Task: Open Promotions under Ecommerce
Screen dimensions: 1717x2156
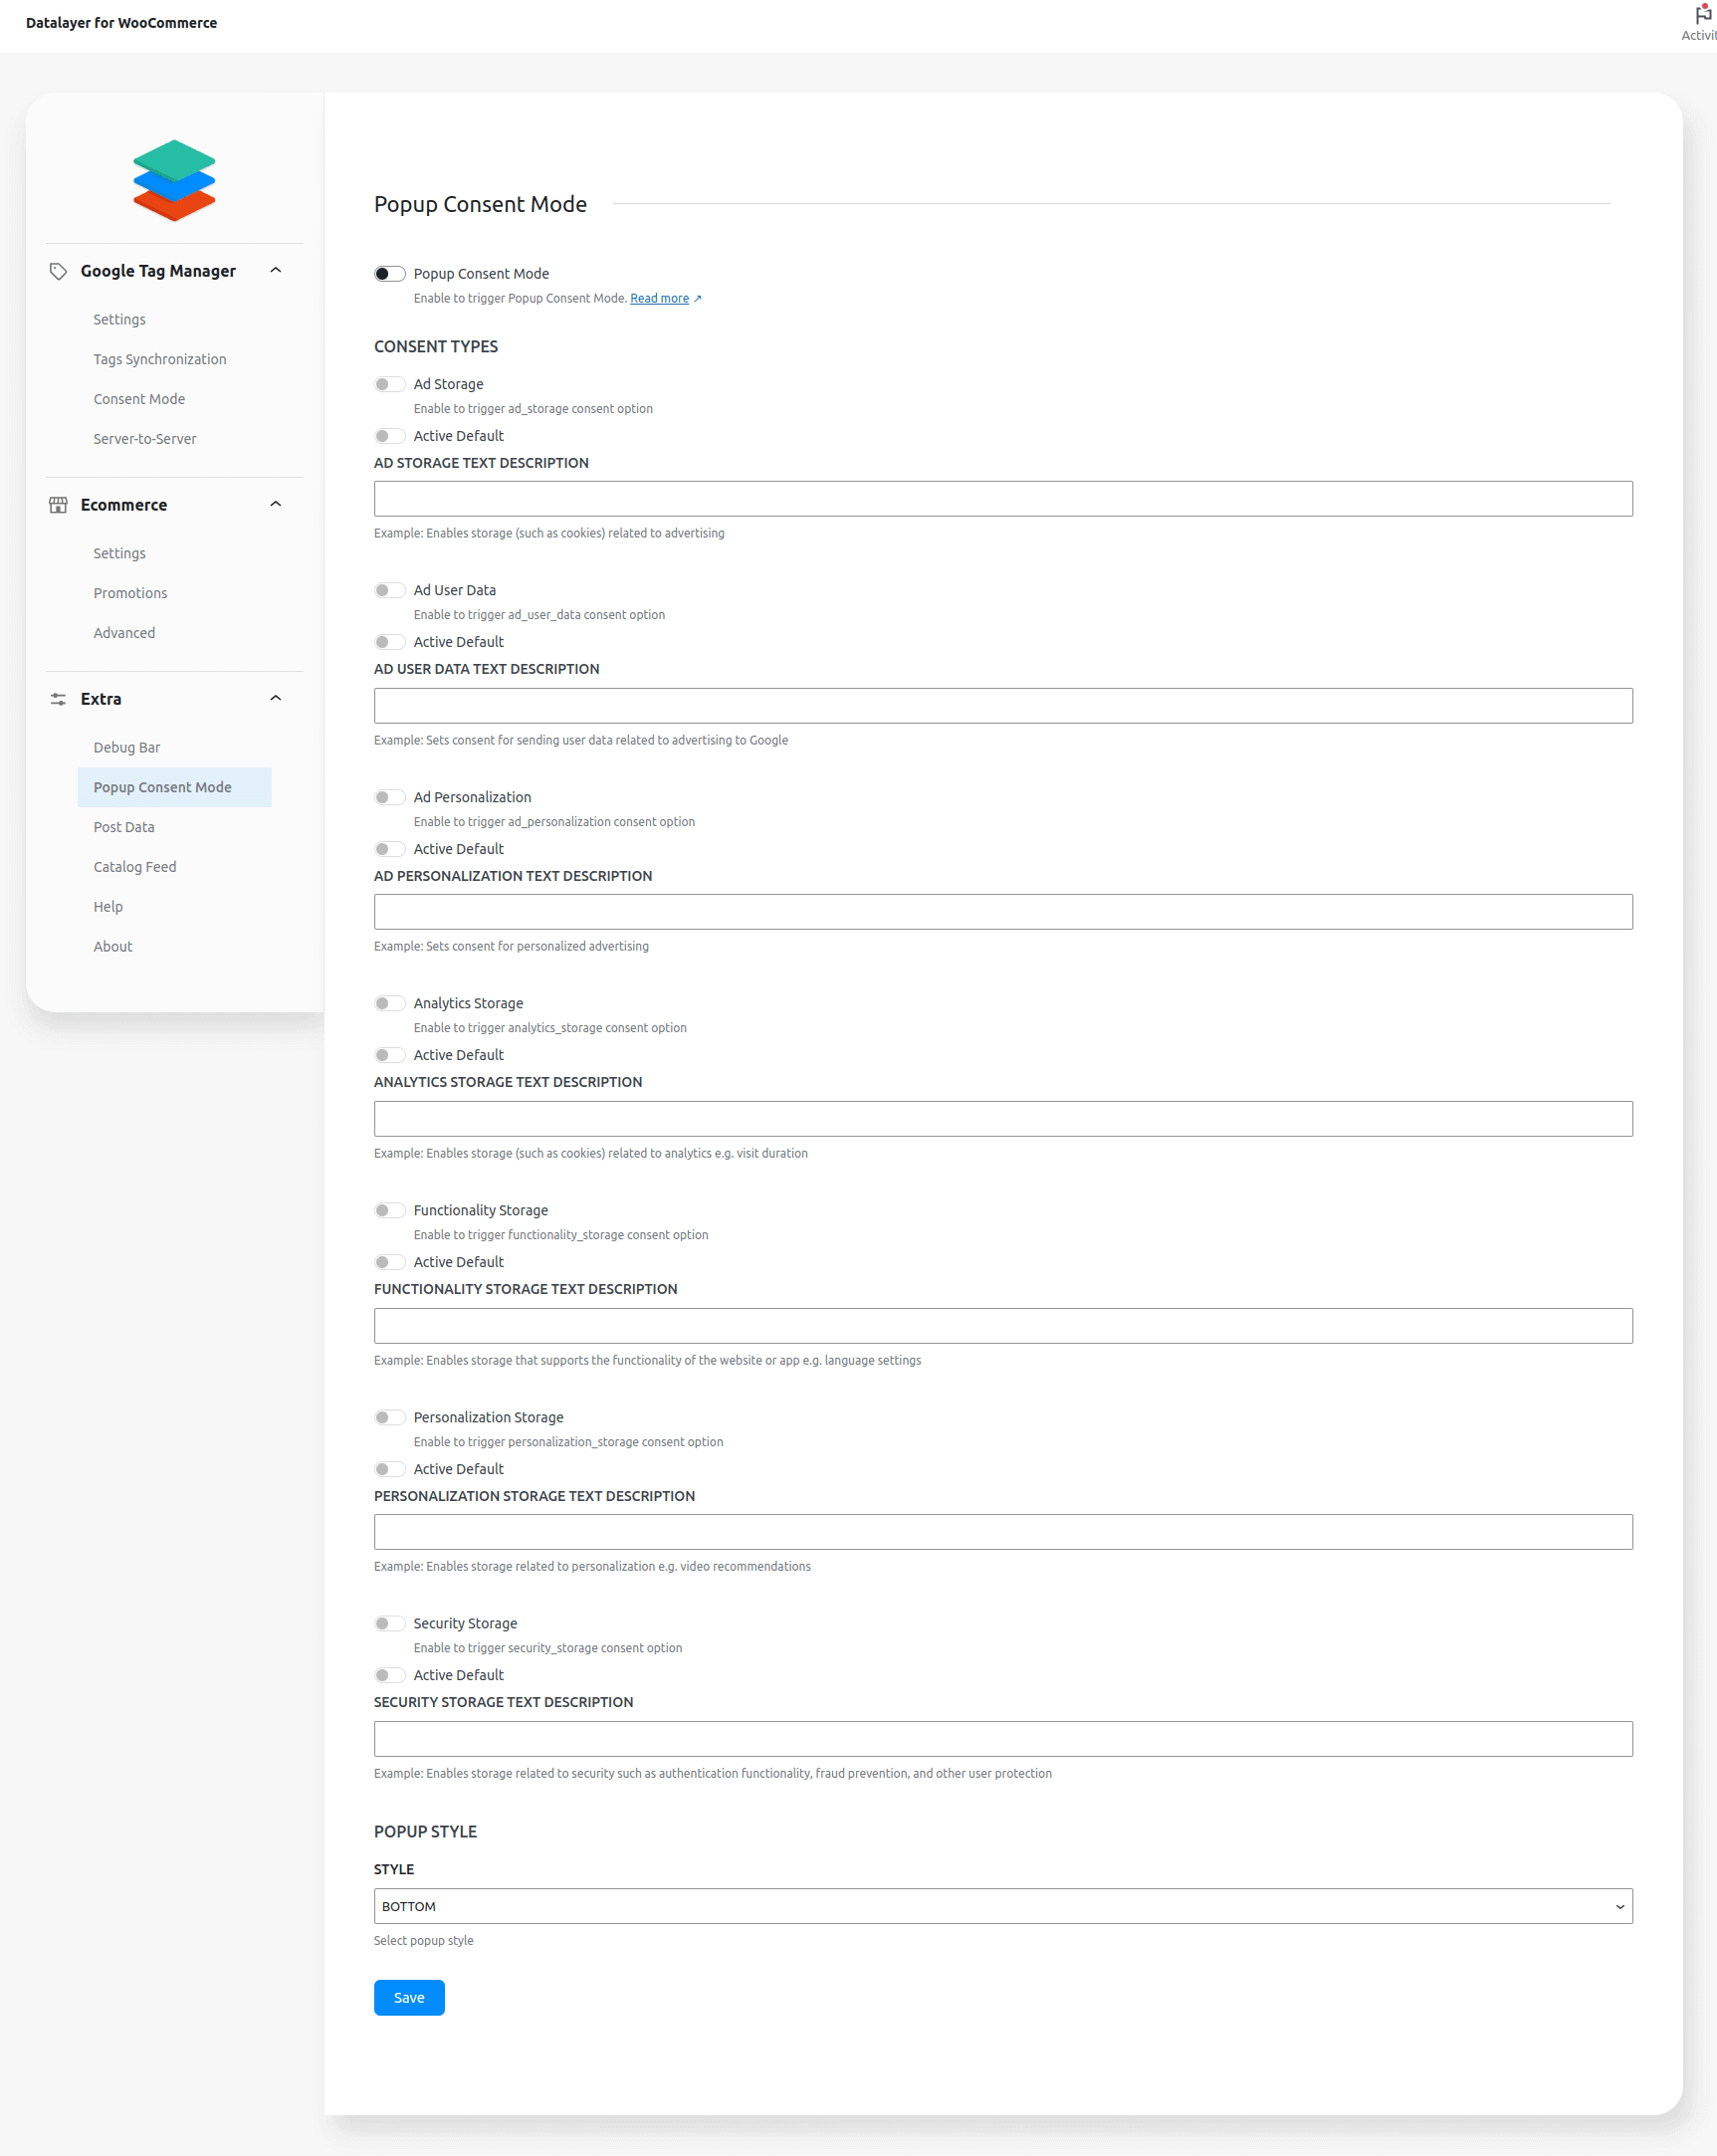Action: [x=130, y=592]
